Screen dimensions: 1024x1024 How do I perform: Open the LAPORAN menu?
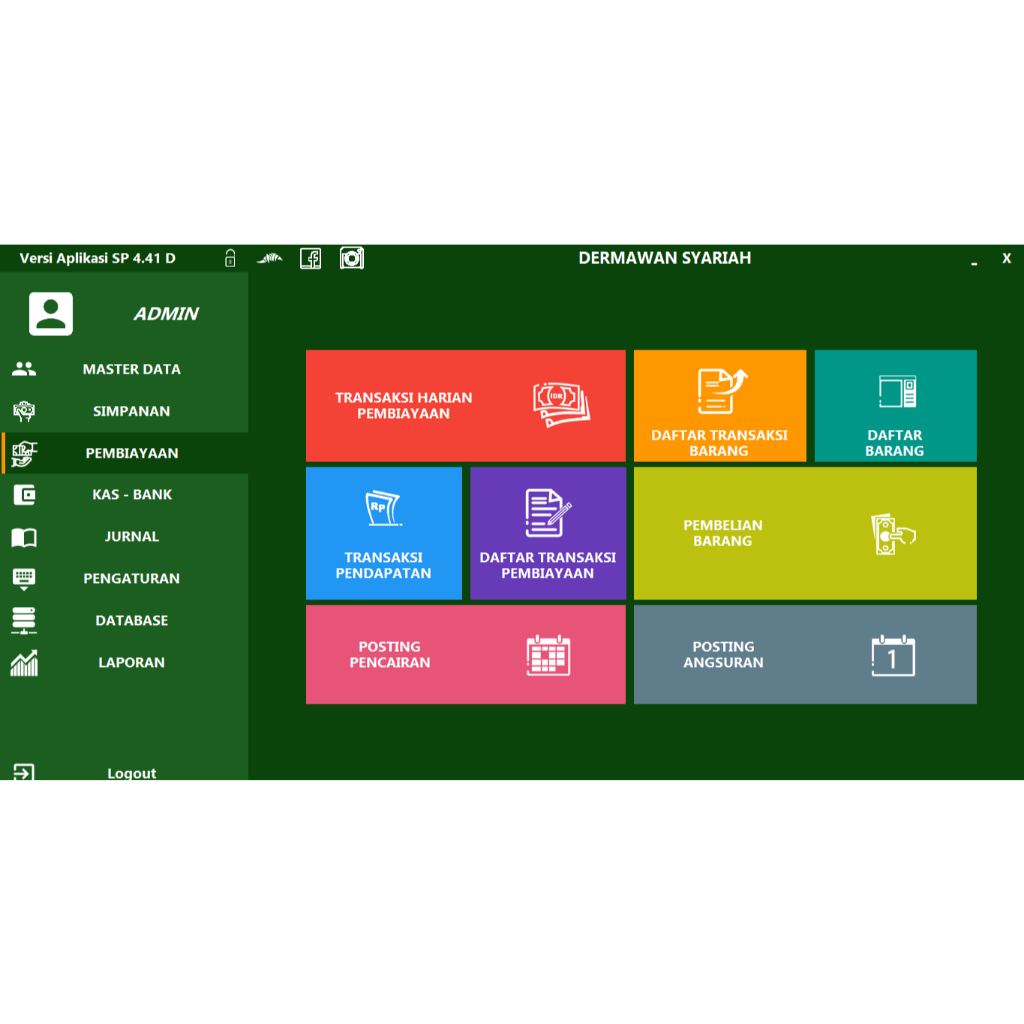tap(124, 662)
